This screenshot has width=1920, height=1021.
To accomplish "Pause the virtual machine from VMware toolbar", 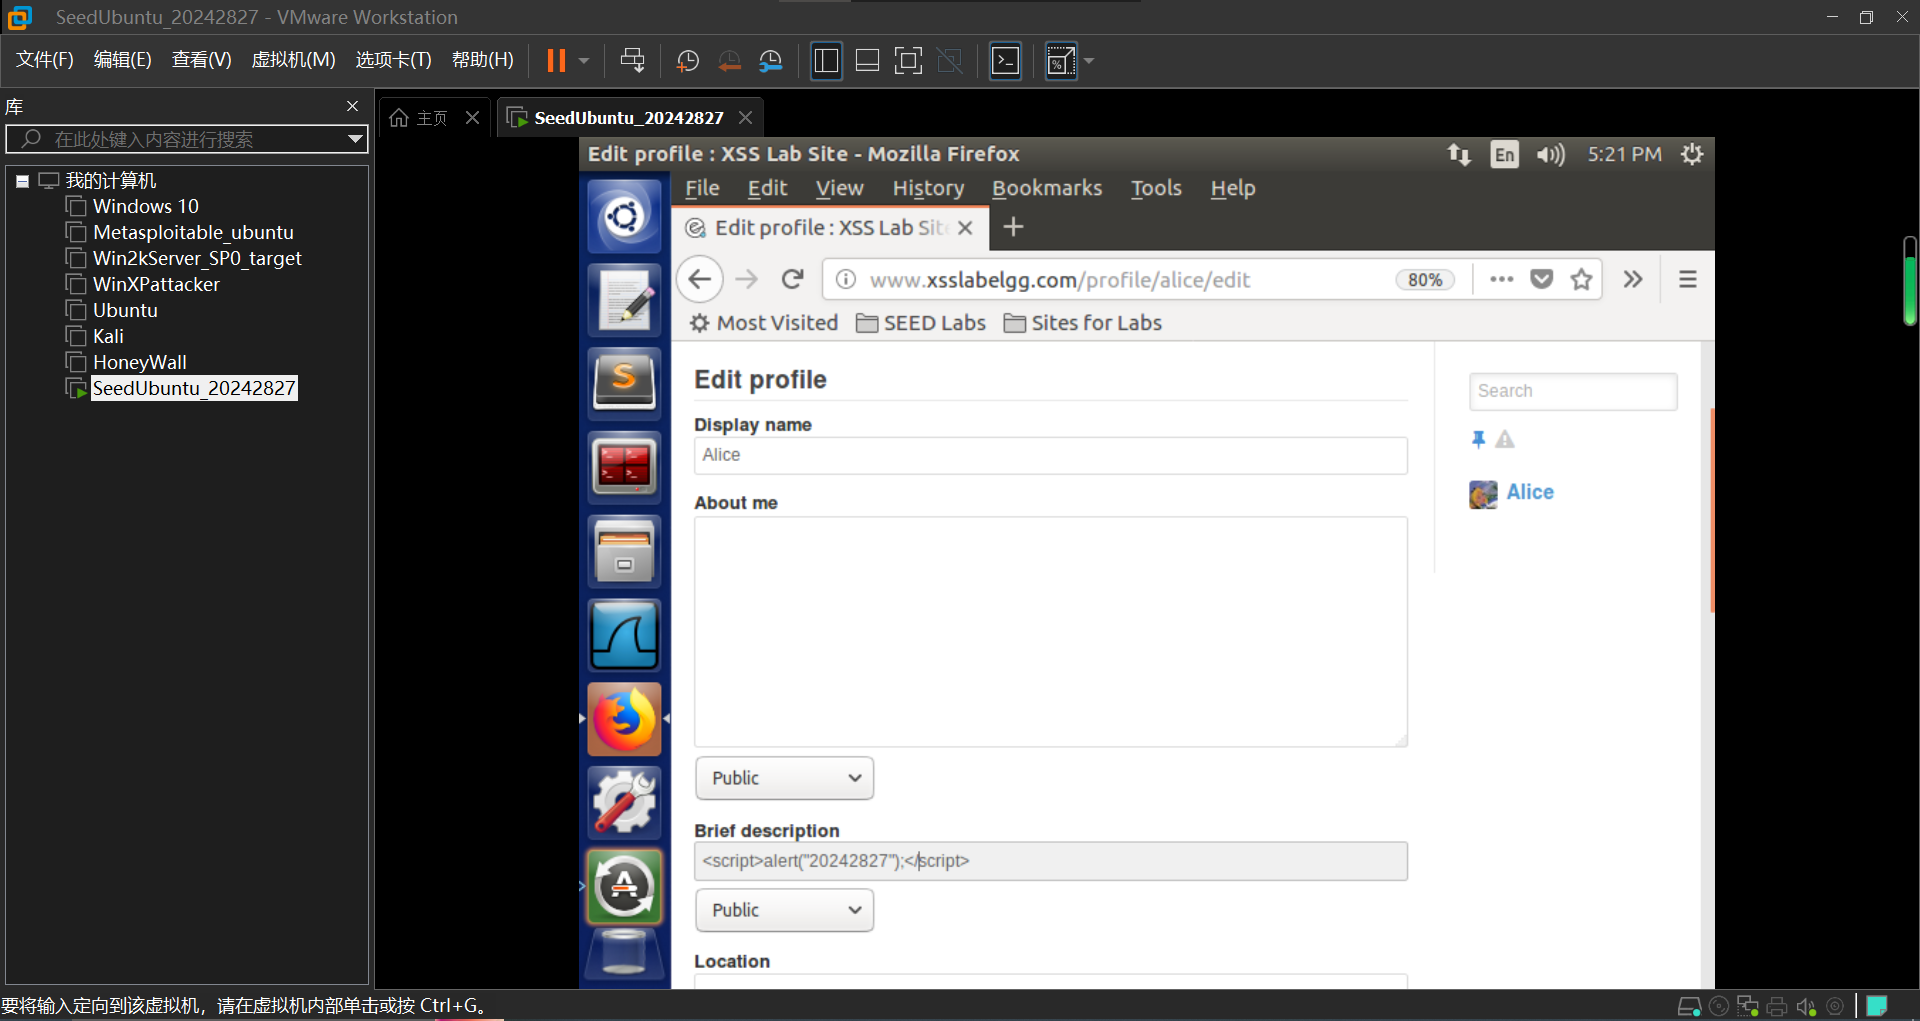I will (x=556, y=61).
